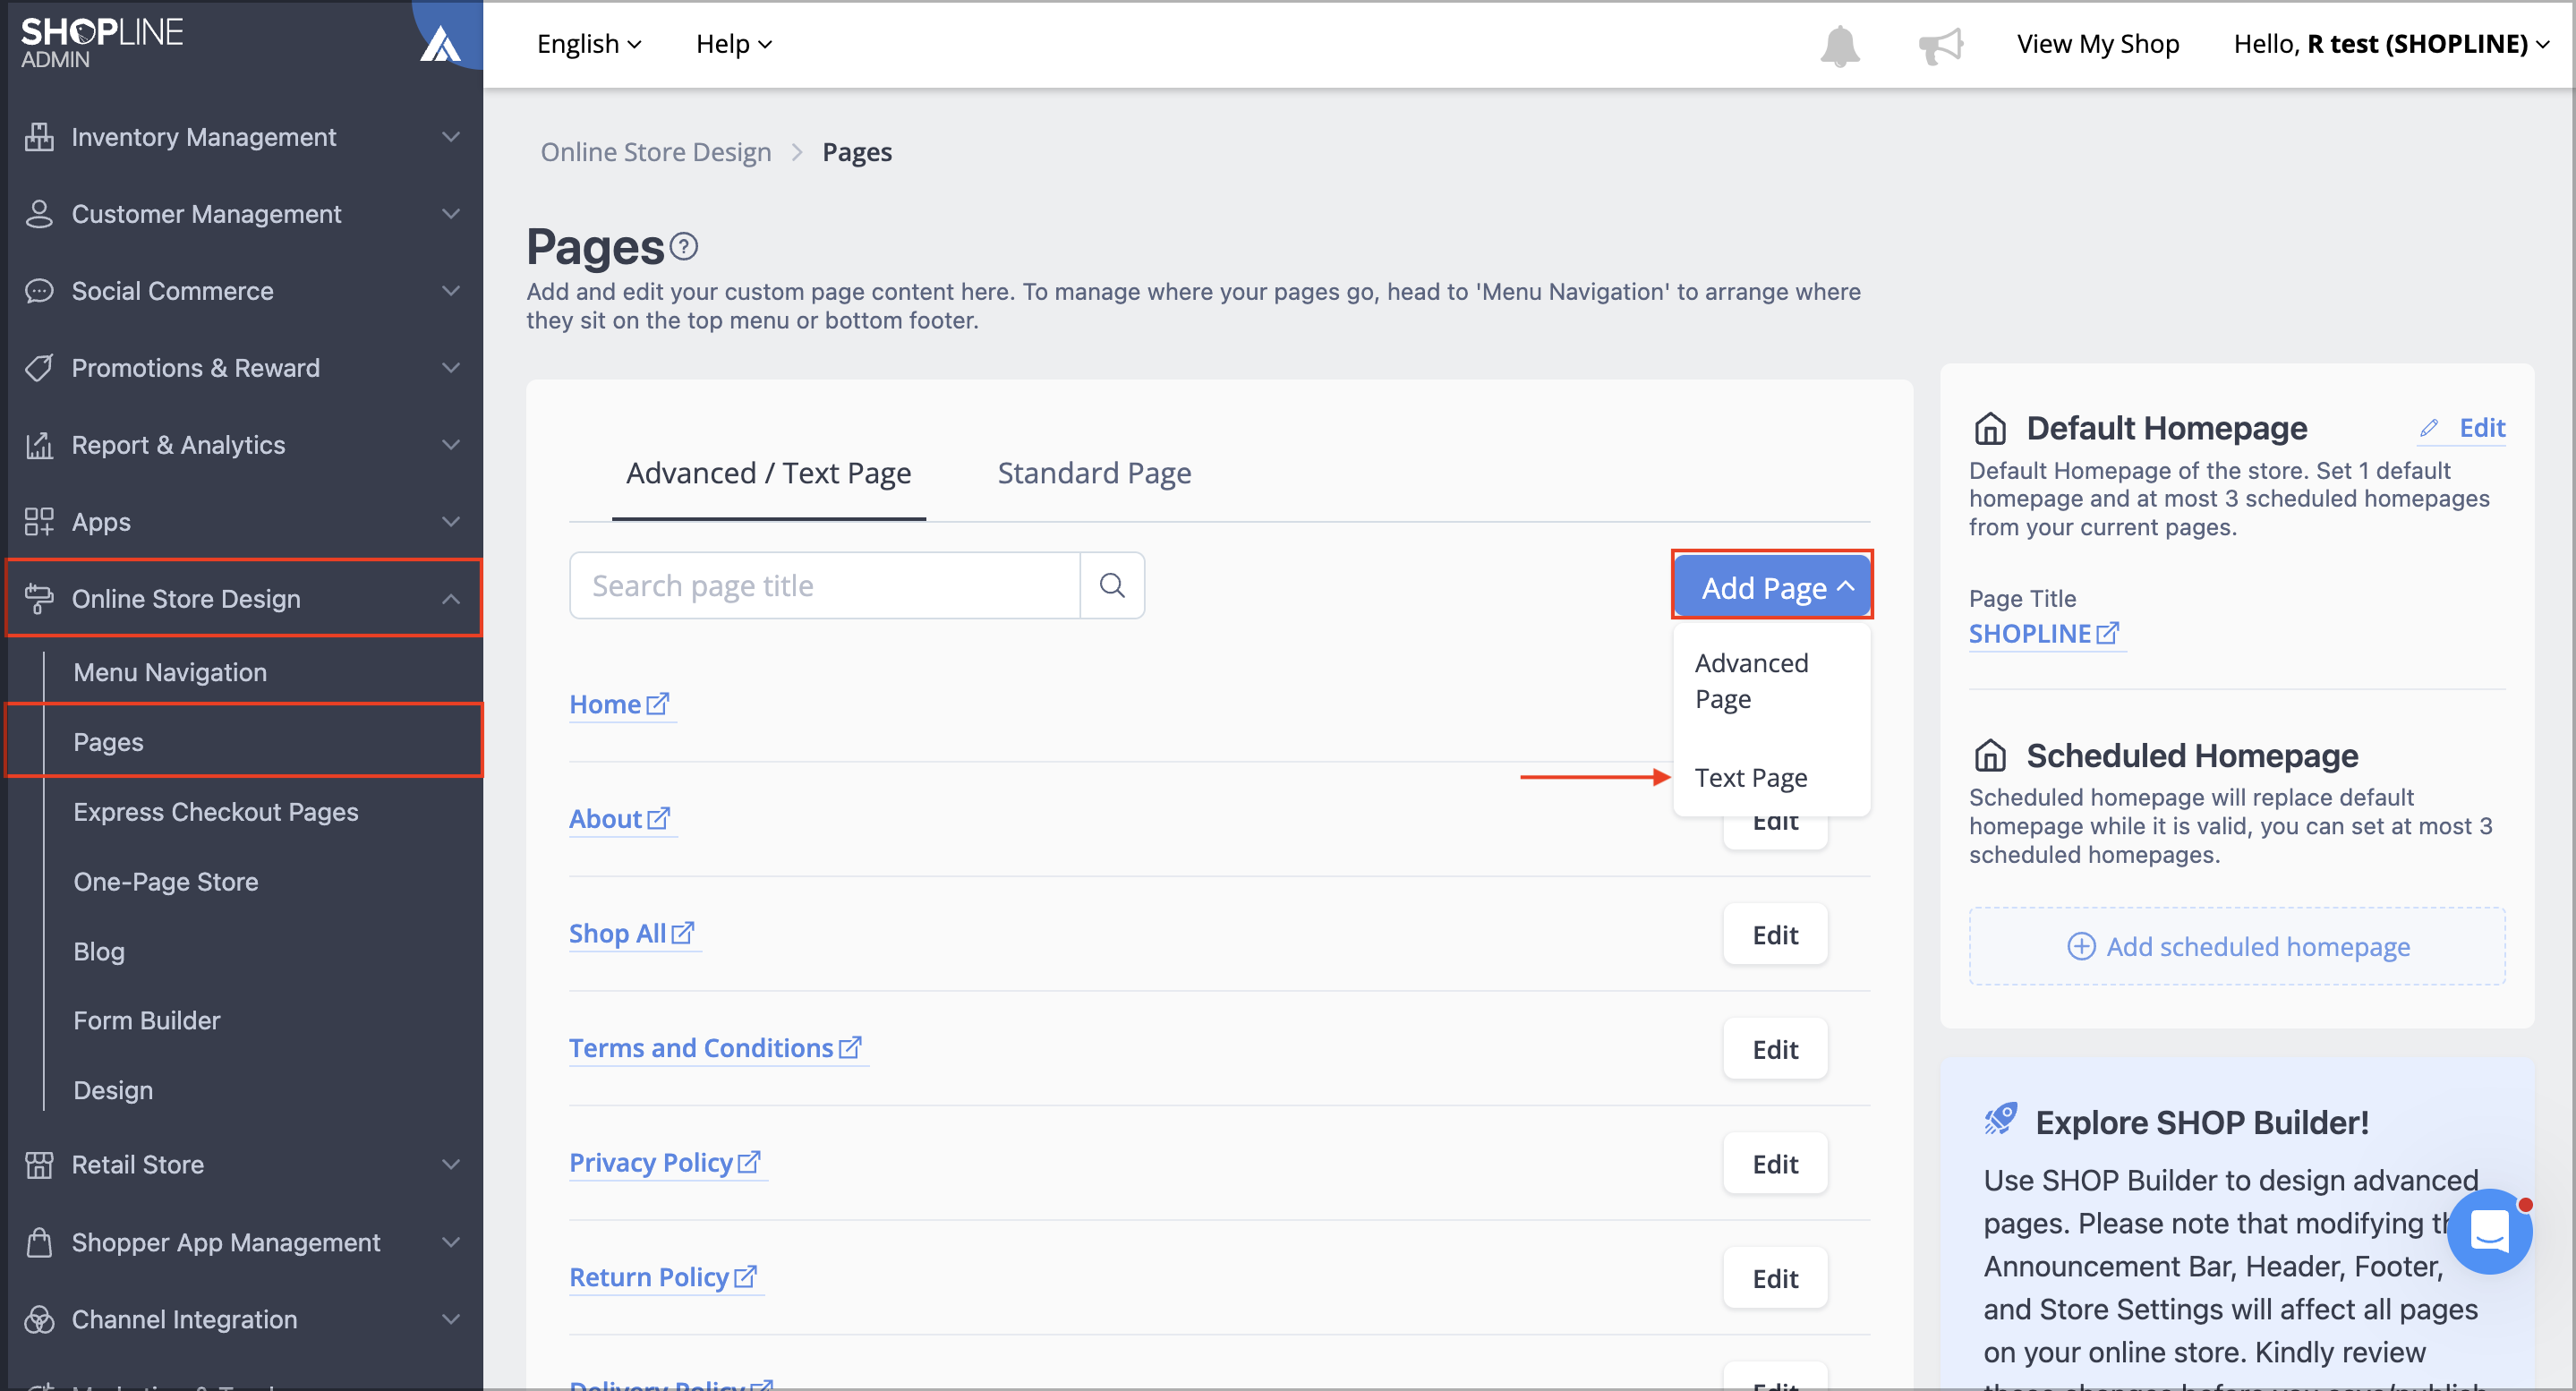This screenshot has height=1391, width=2576.
Task: Expand the Retail Store chevron
Action: click(x=451, y=1165)
